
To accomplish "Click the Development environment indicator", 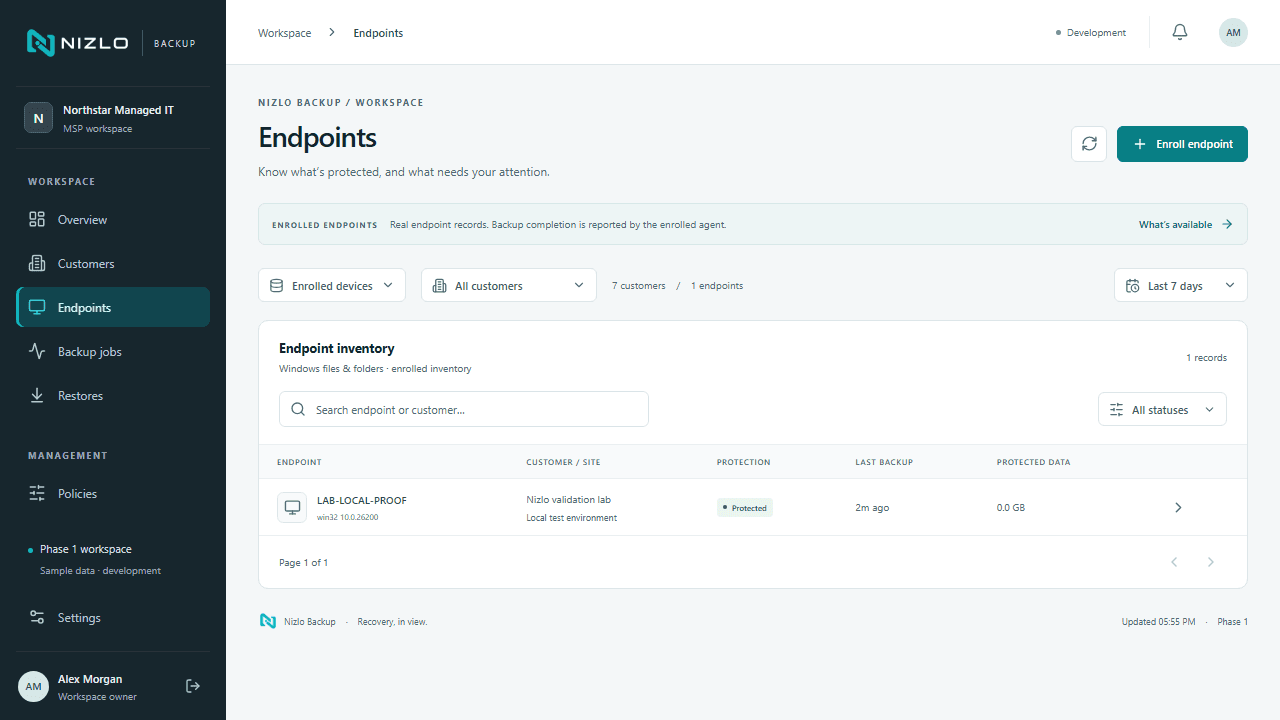I will click(x=1091, y=33).
